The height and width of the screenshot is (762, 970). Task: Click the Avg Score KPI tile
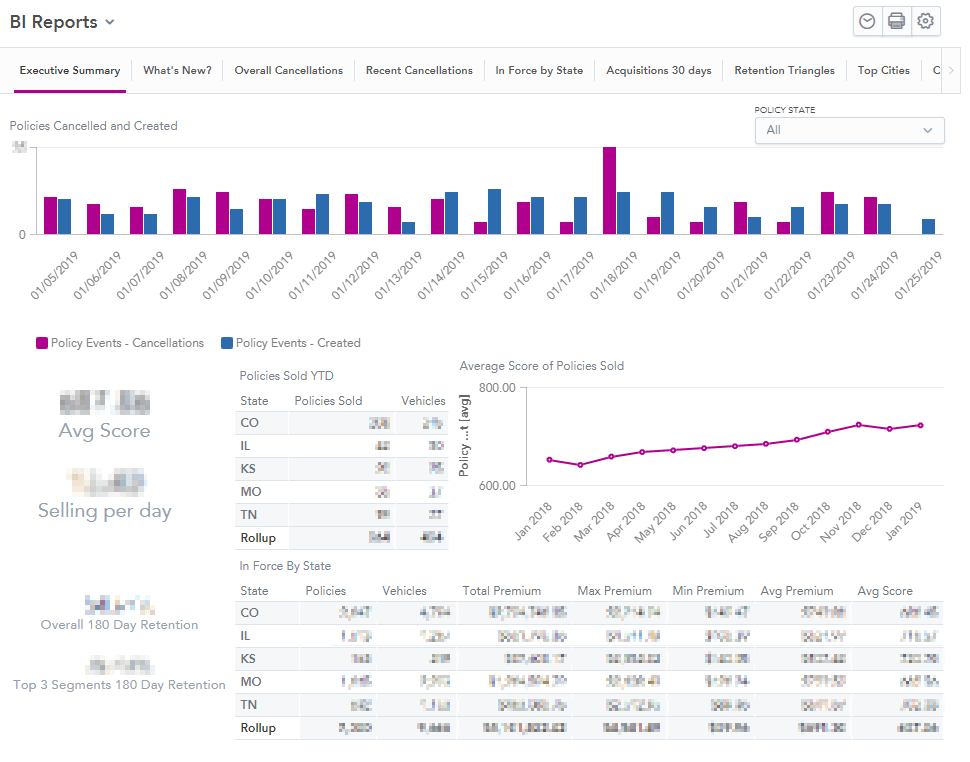[x=104, y=415]
